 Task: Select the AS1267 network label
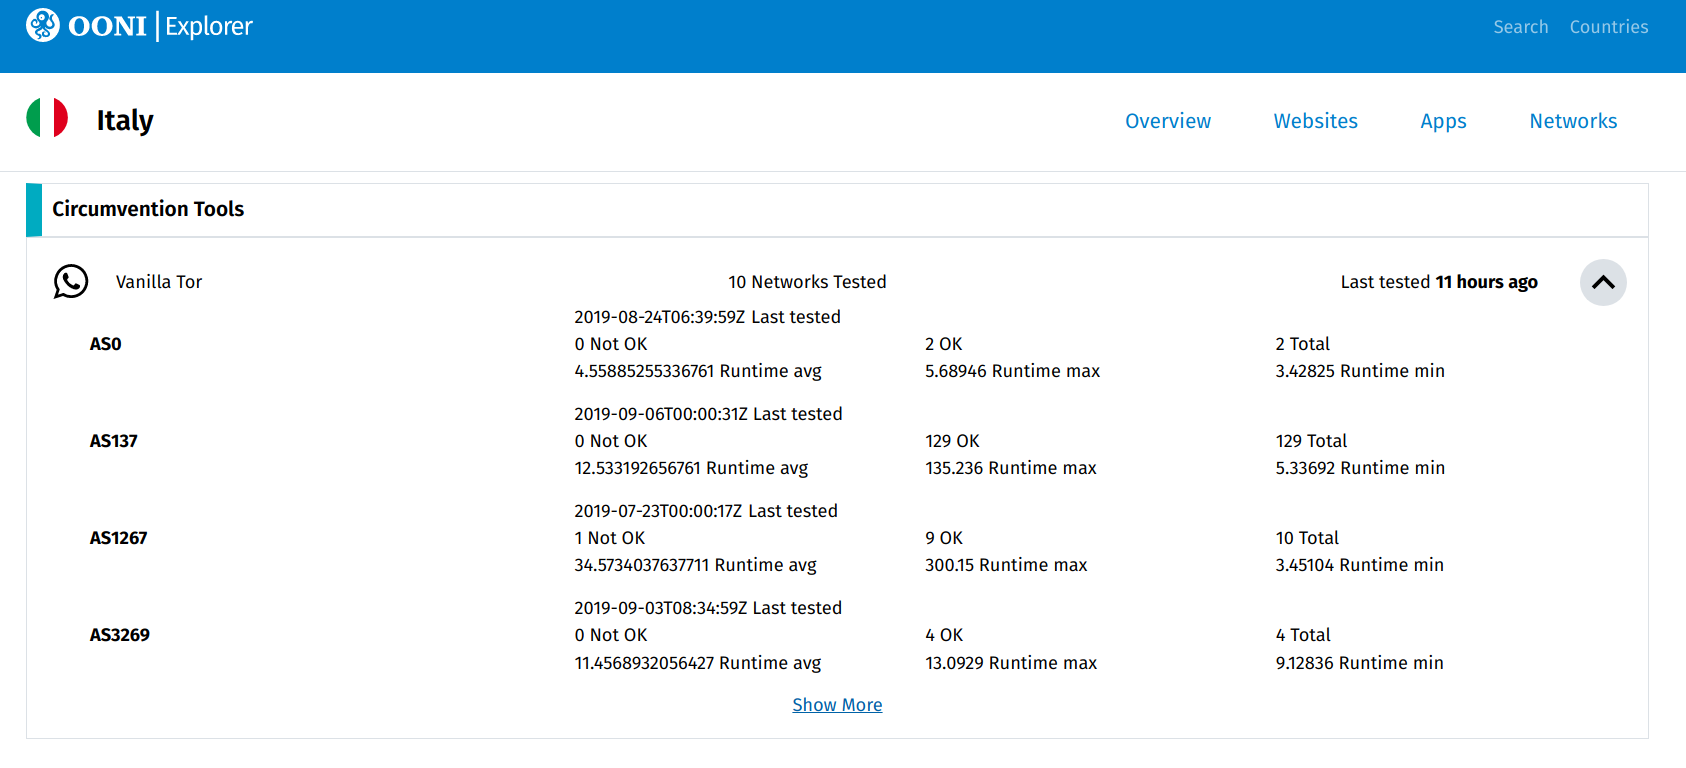tap(119, 538)
